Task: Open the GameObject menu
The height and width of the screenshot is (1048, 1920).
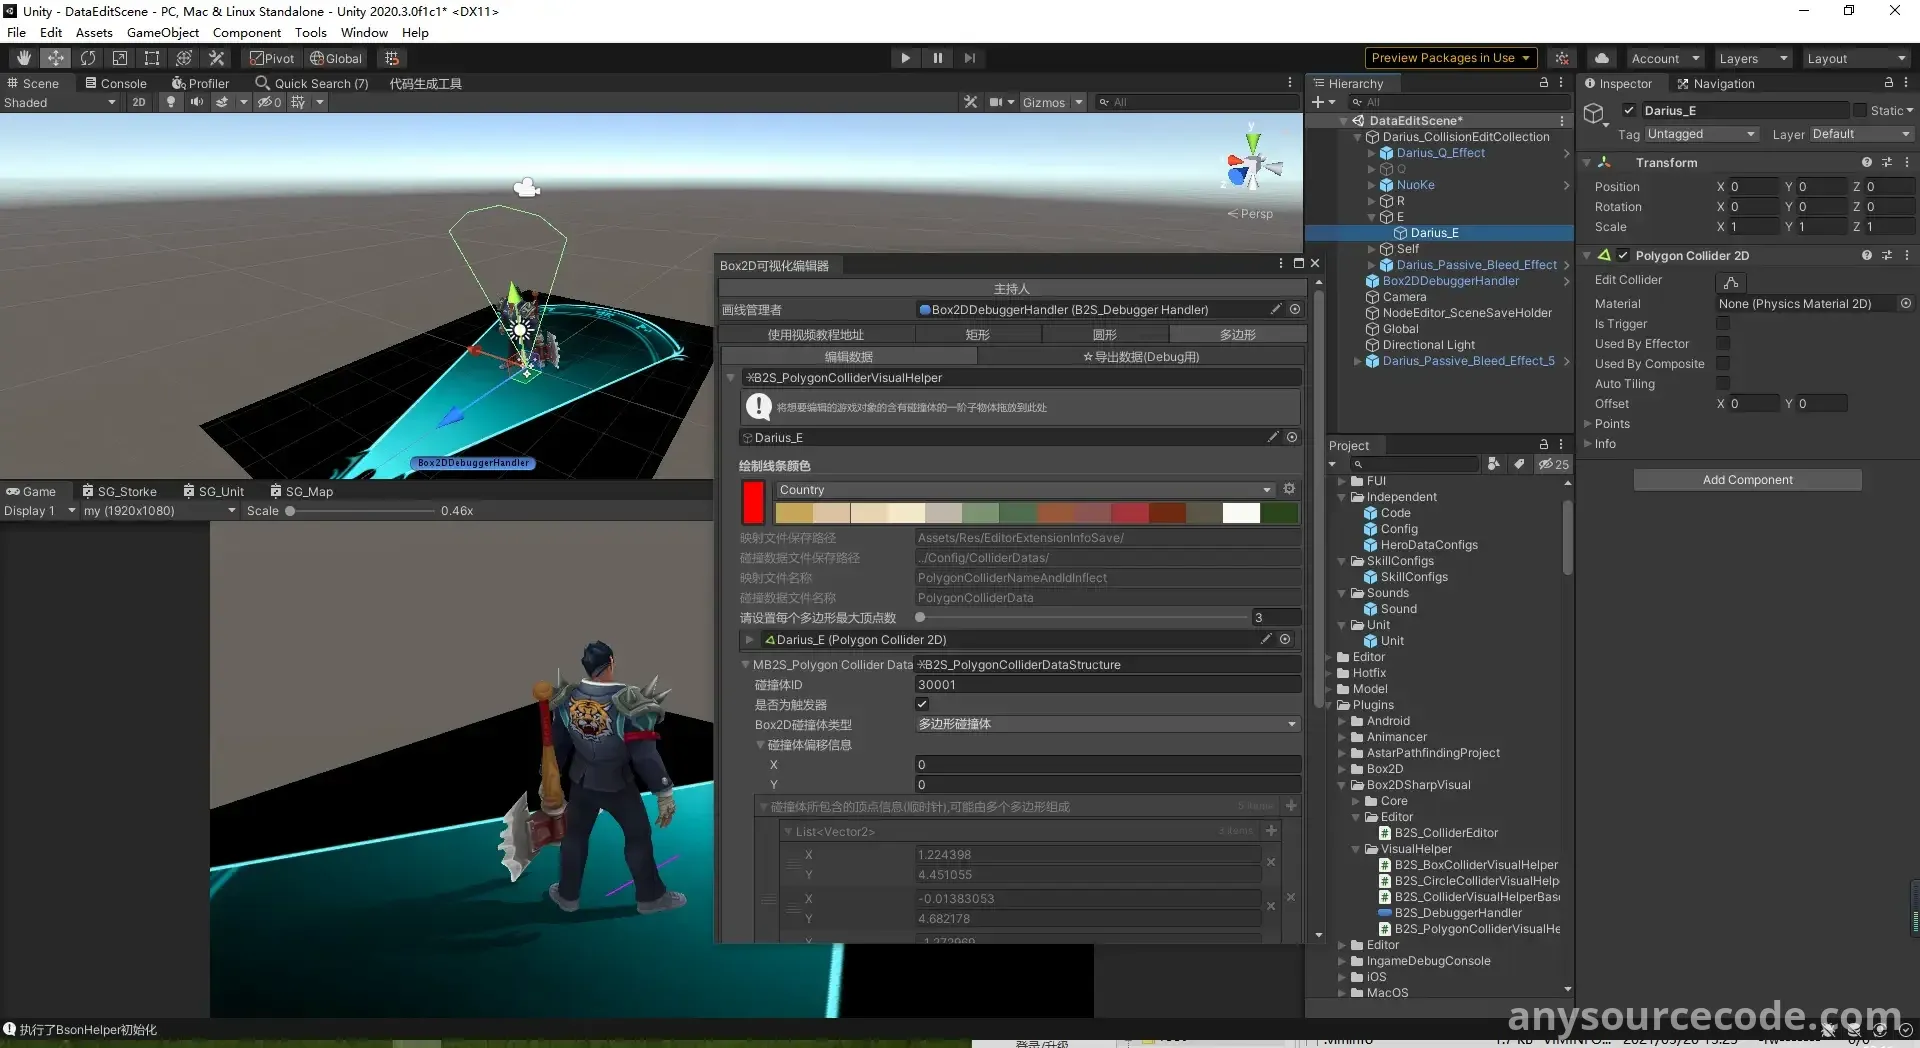Action: [163, 32]
